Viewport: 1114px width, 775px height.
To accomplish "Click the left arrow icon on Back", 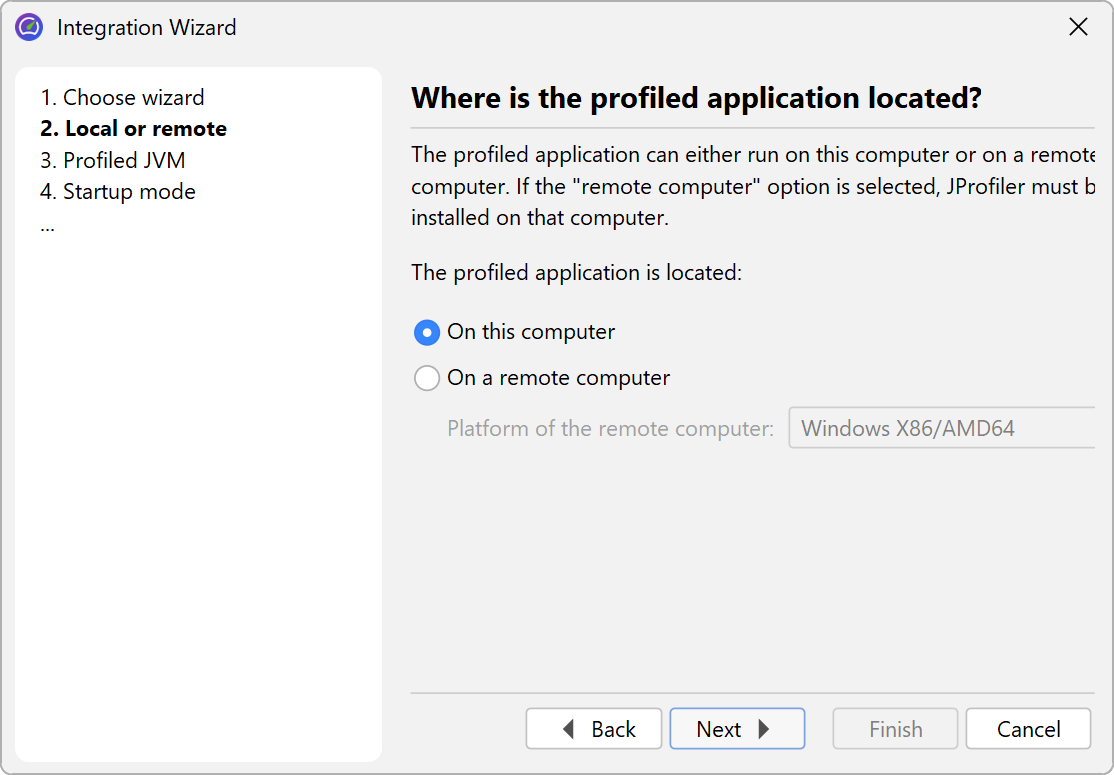I will pos(569,730).
